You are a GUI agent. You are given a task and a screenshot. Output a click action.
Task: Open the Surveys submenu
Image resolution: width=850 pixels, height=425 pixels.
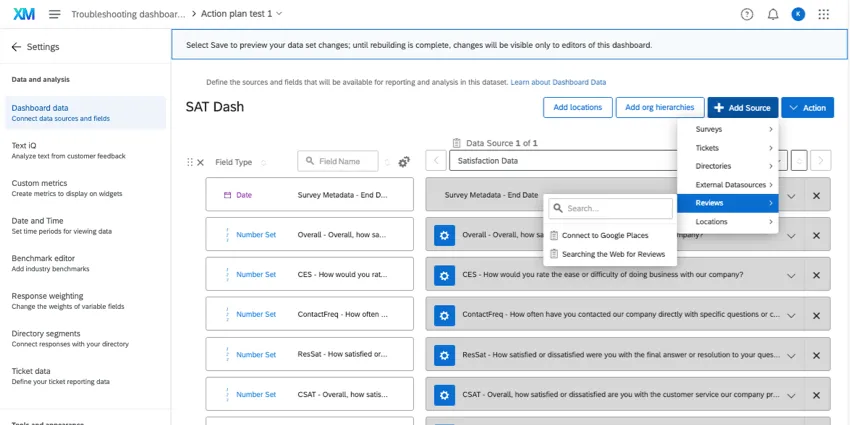[727, 130]
